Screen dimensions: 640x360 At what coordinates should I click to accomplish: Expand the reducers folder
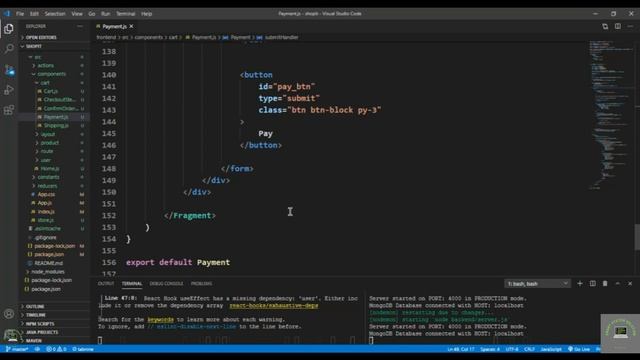[47, 186]
